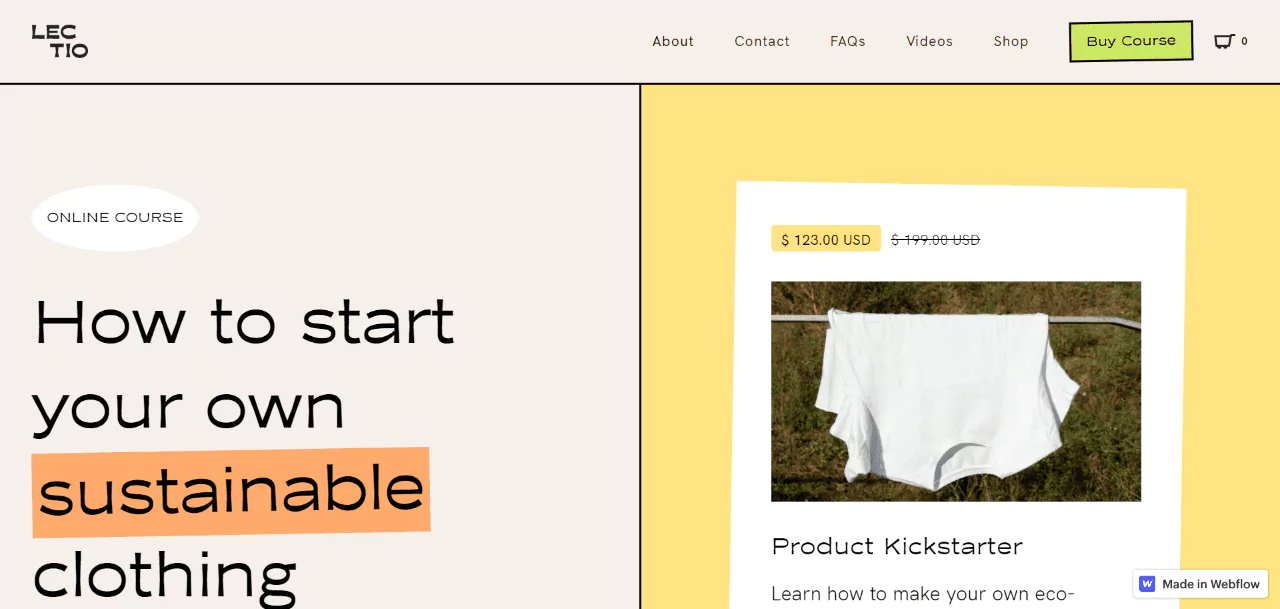Select the white t-shirt product image

955,391
